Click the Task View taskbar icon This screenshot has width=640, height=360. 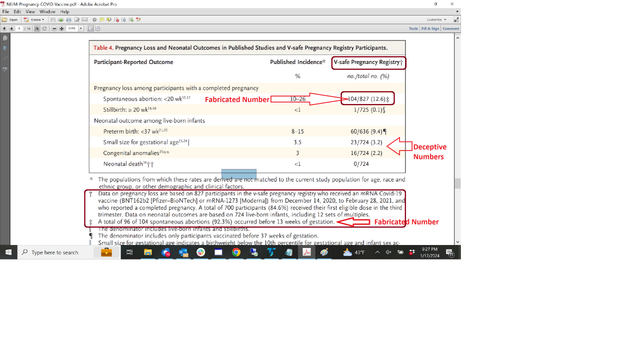coord(129,252)
